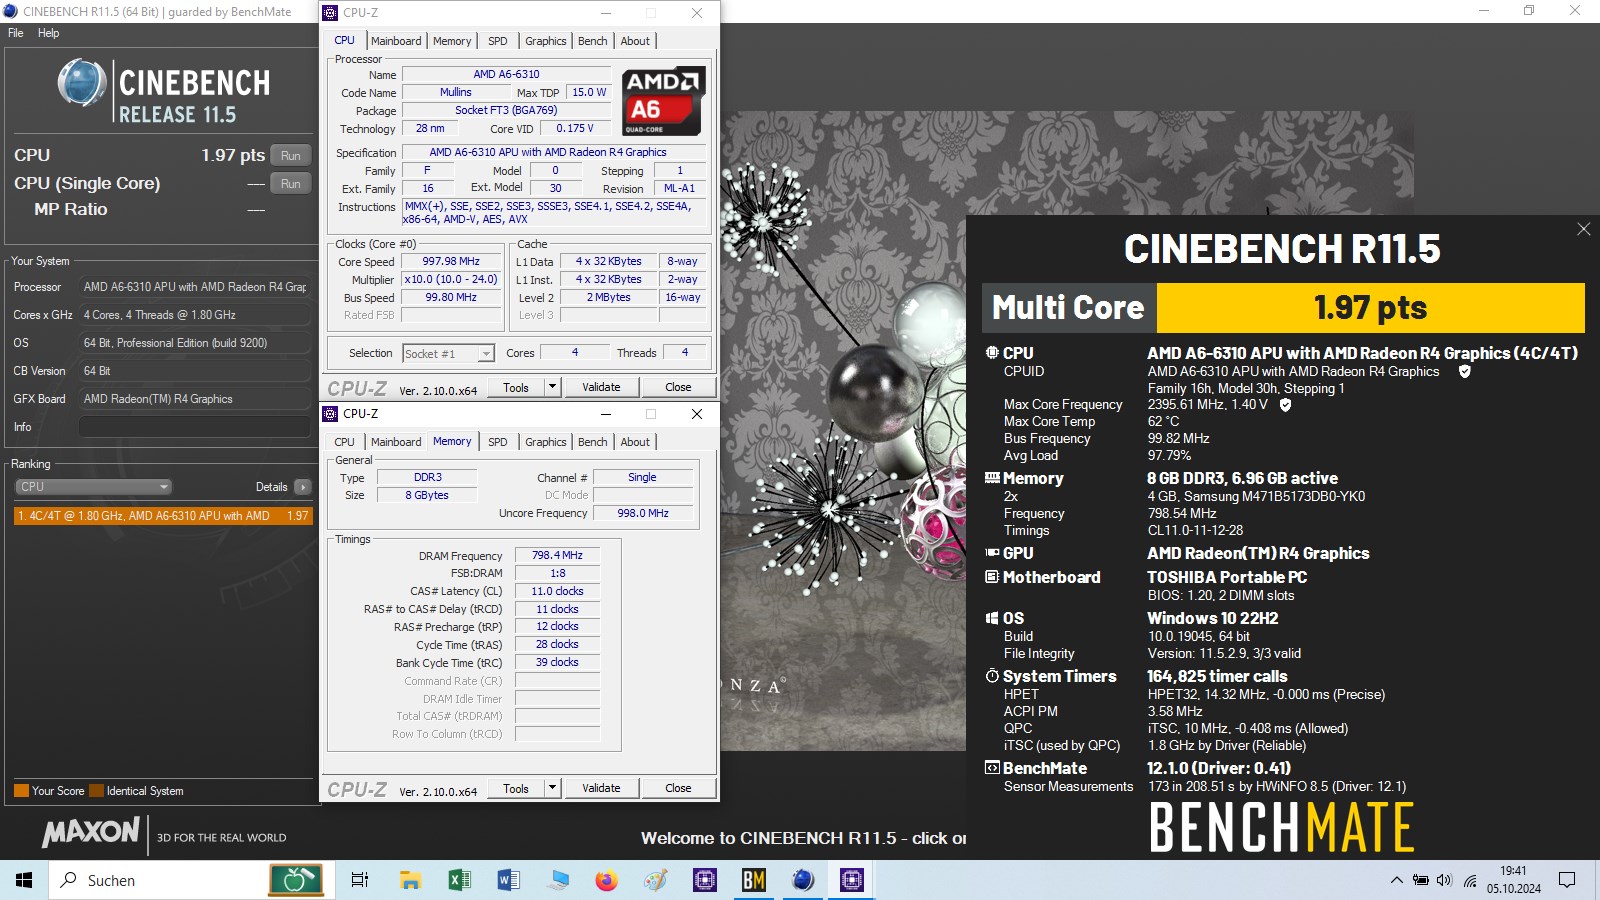This screenshot has width=1600, height=900.
Task: Run the CPU Single Core benchmark
Action: point(291,184)
